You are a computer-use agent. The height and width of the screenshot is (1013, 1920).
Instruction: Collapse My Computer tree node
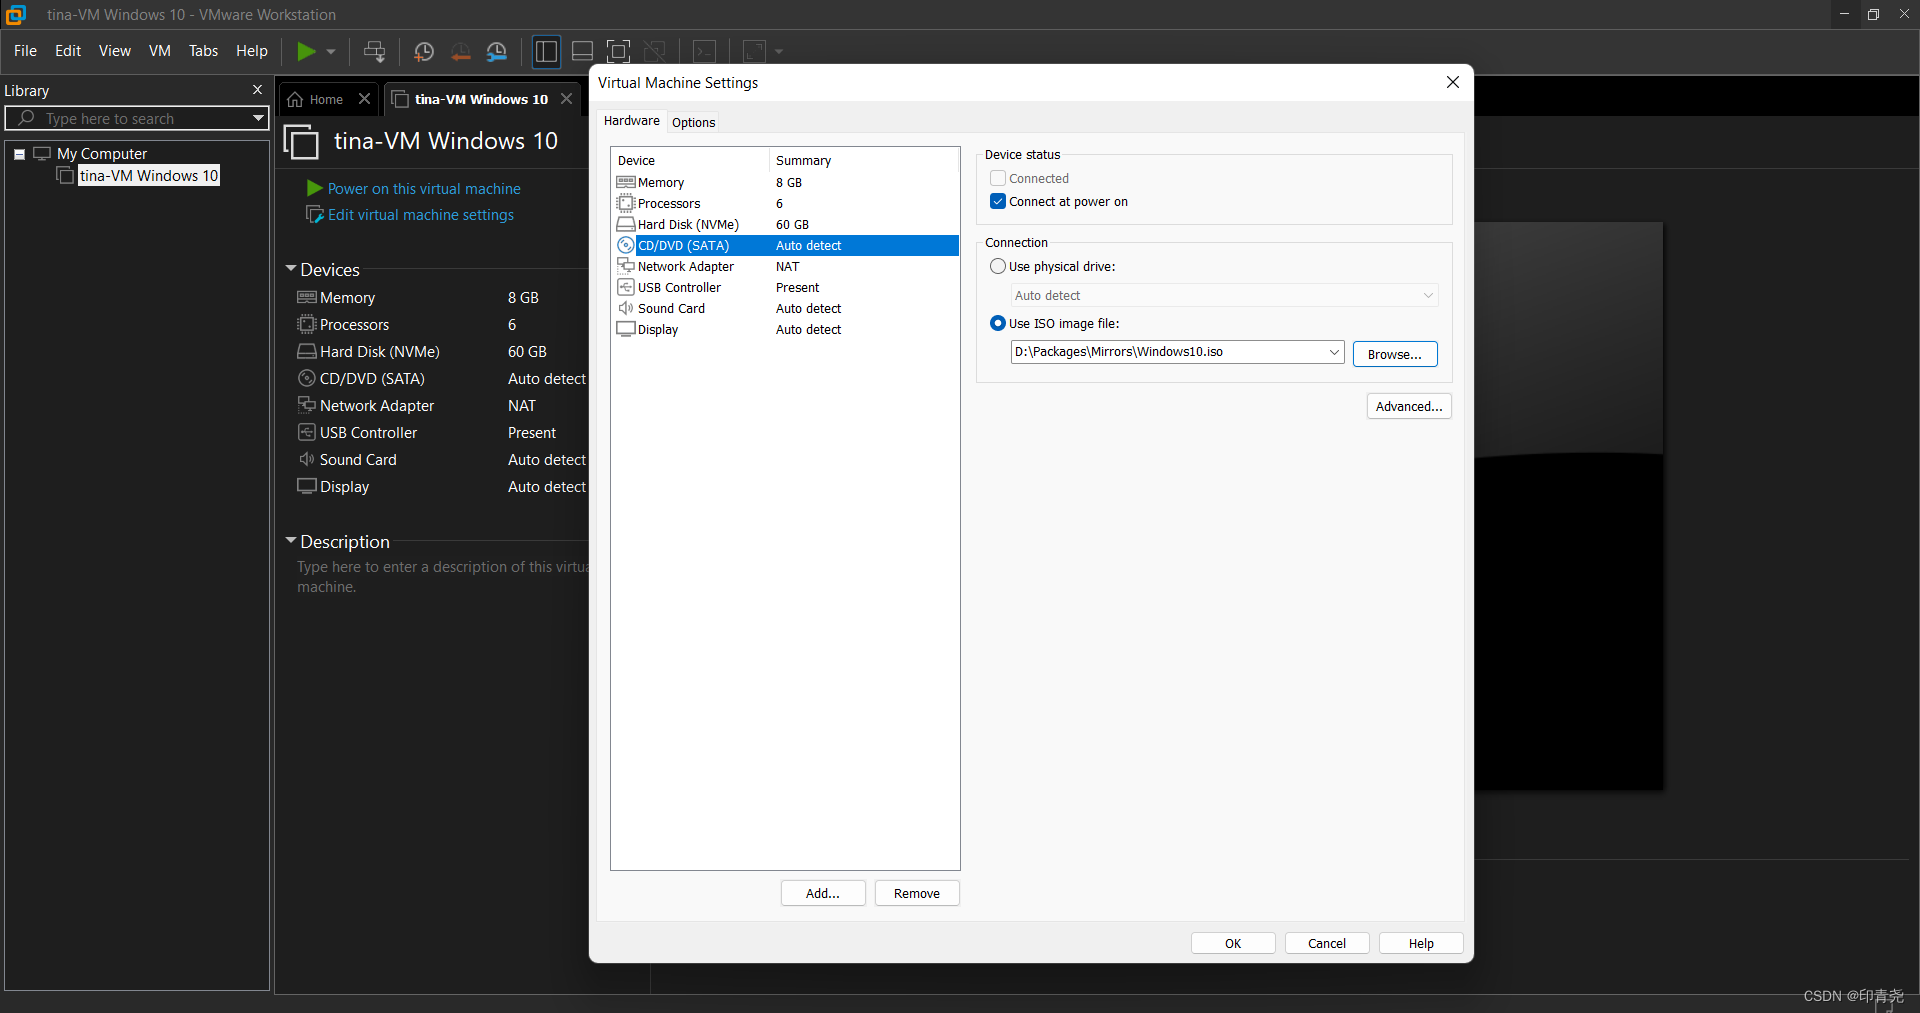pos(19,154)
